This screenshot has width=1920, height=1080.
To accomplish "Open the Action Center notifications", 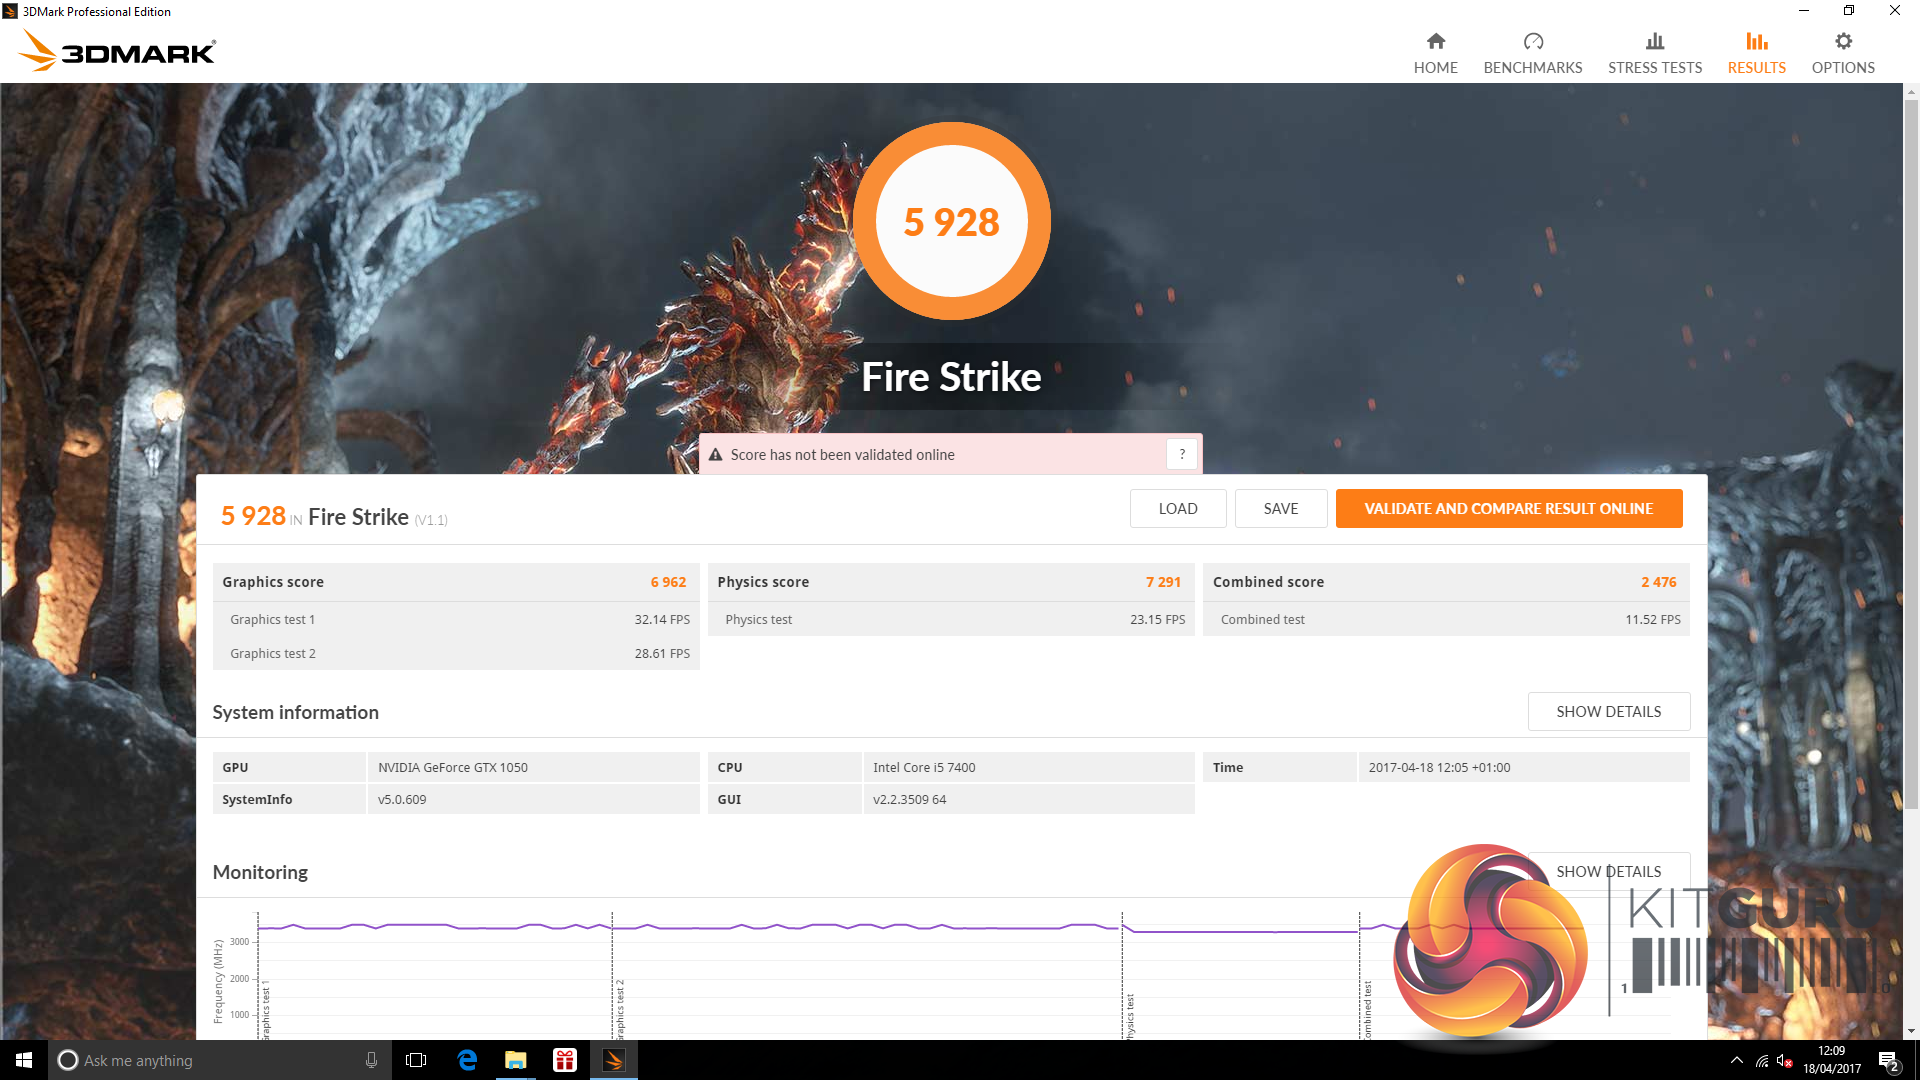I will coord(1888,1061).
